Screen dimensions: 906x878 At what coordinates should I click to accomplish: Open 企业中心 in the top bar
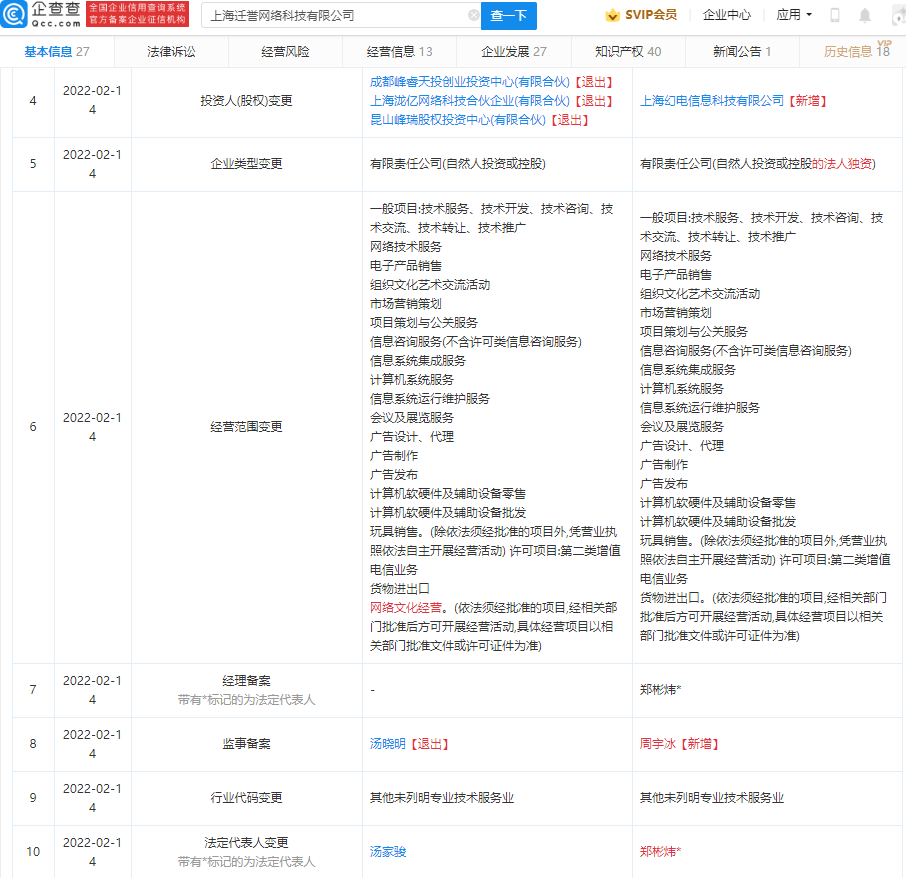[x=726, y=16]
